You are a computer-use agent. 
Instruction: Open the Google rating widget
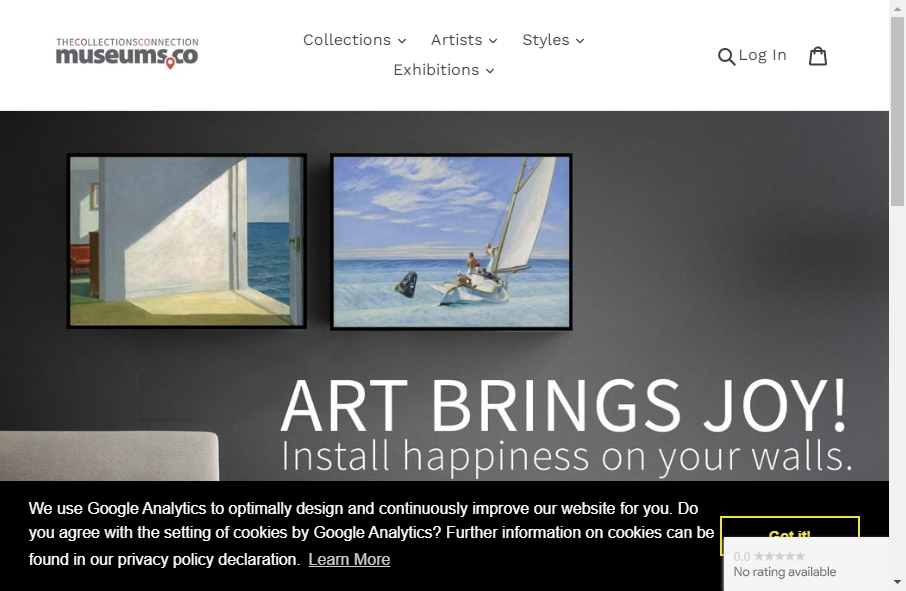pyautogui.click(x=806, y=564)
